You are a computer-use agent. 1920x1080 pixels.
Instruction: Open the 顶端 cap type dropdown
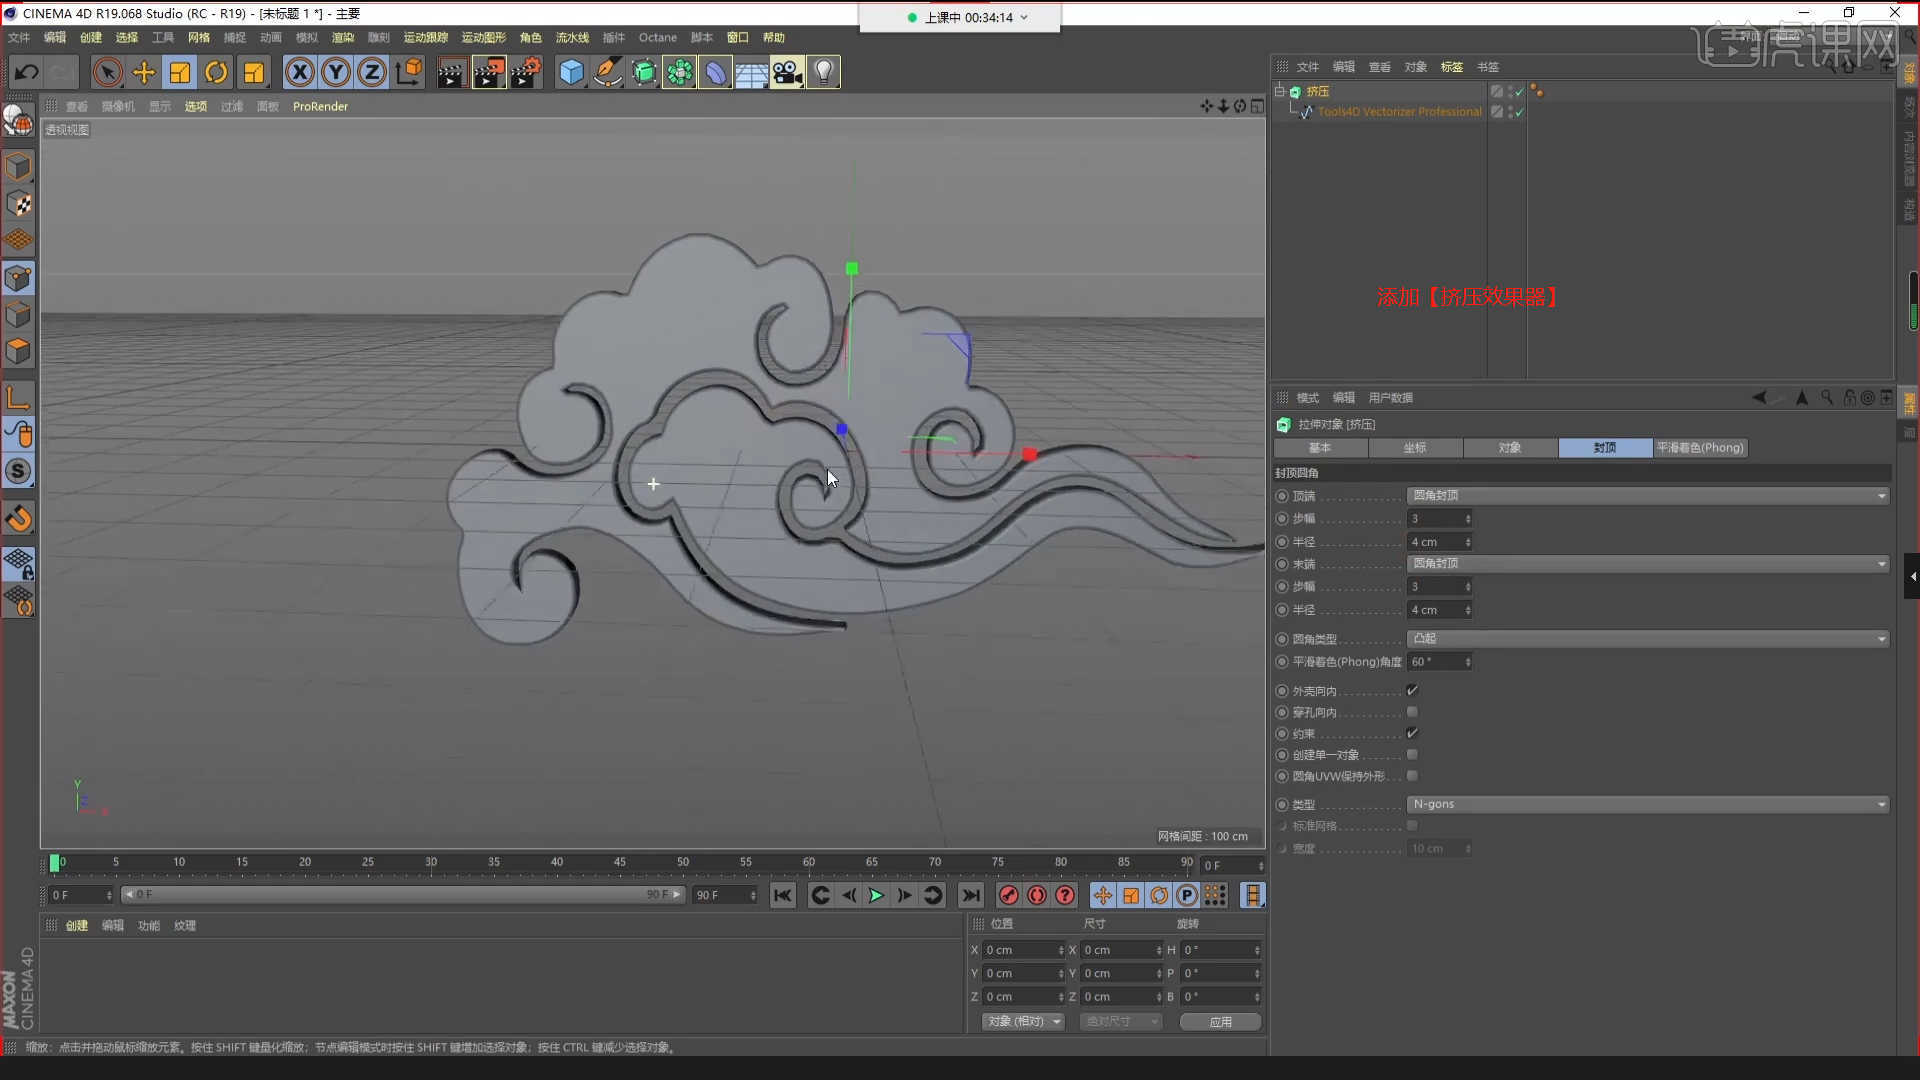(x=1648, y=496)
